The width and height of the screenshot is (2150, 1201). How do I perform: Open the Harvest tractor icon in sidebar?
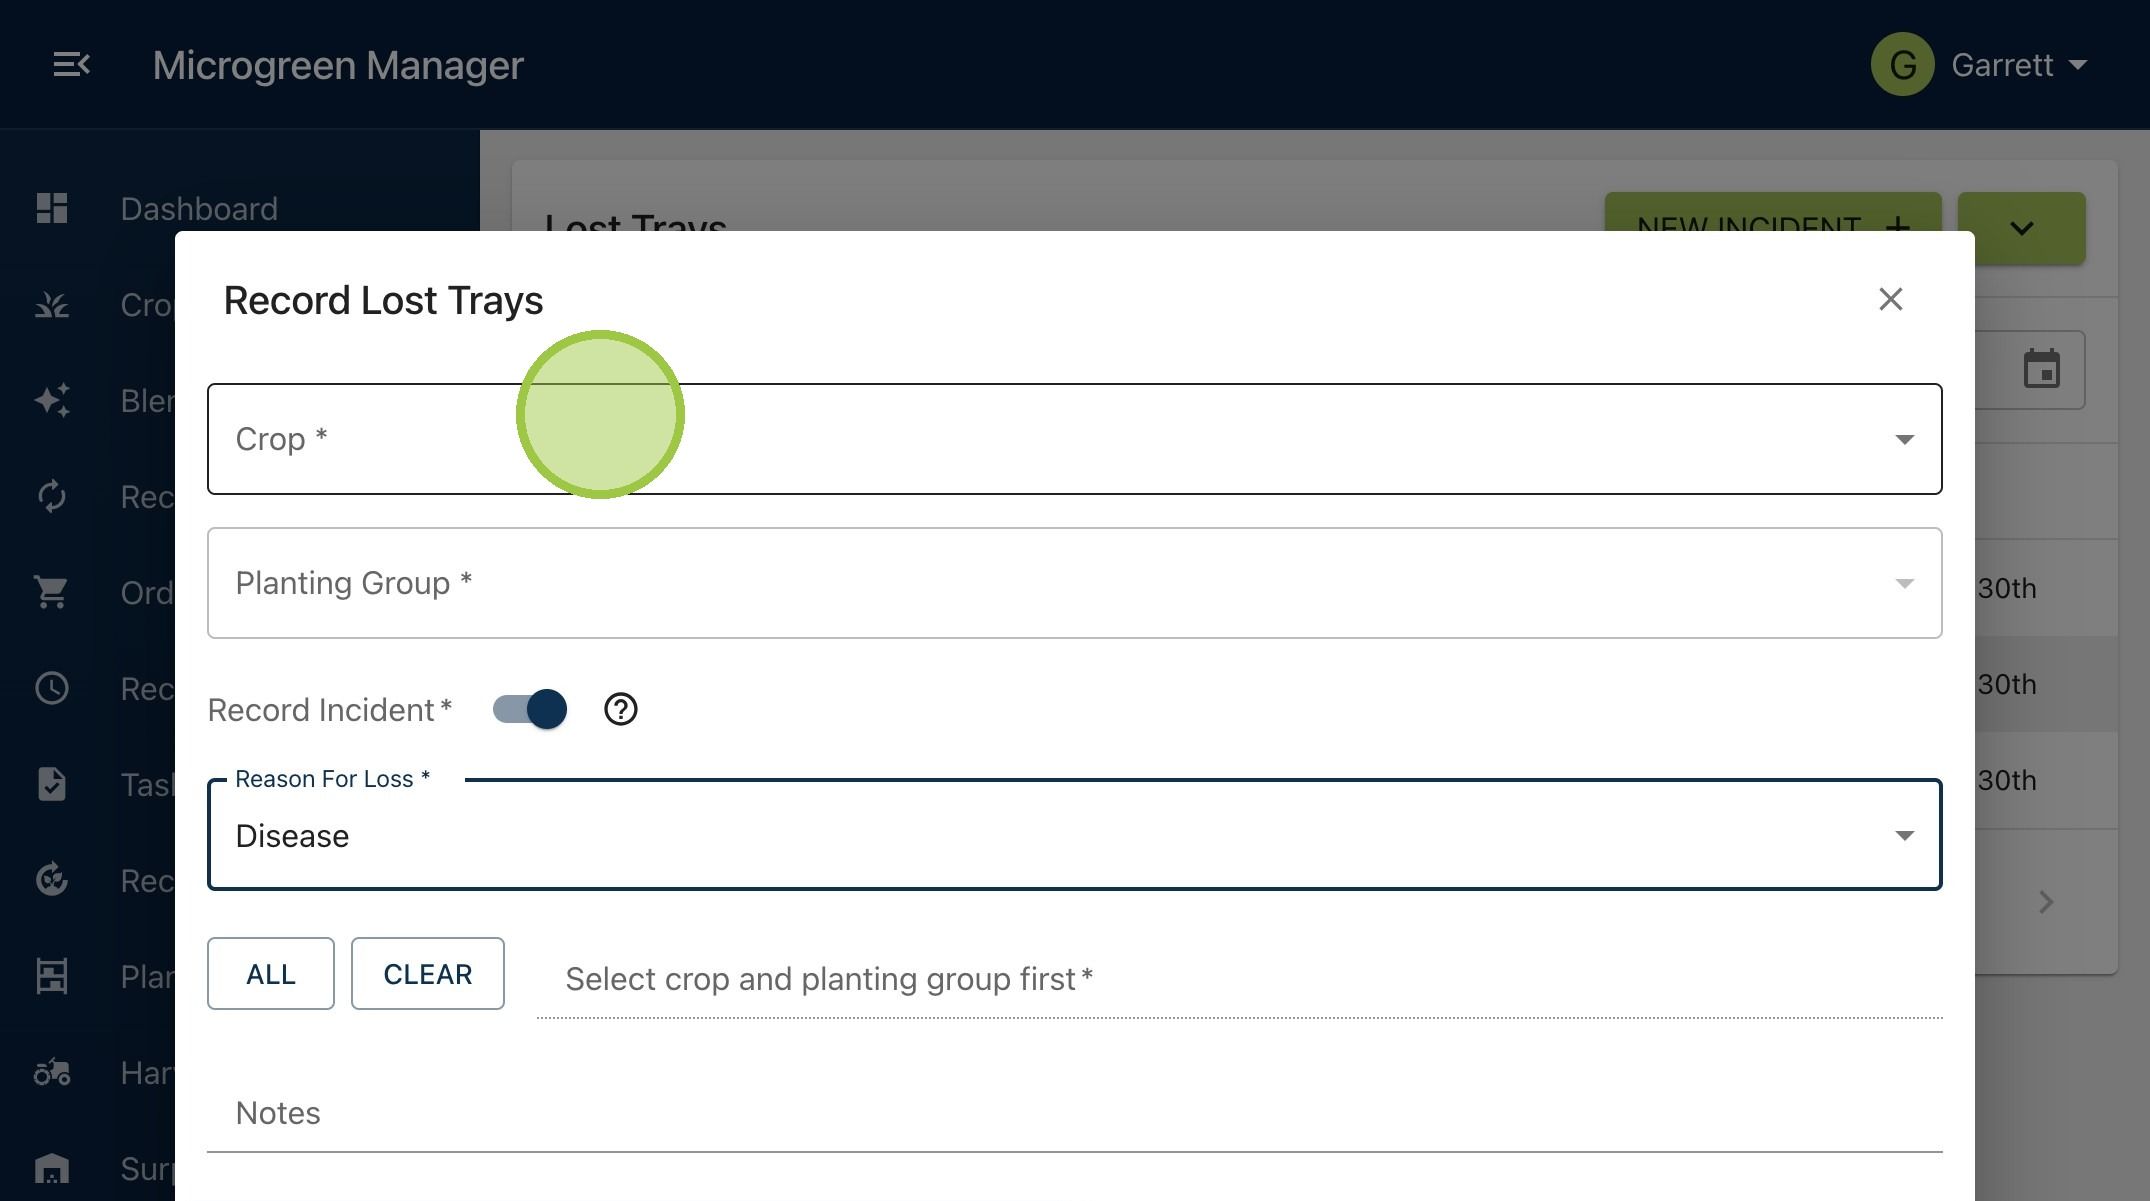click(x=52, y=1072)
